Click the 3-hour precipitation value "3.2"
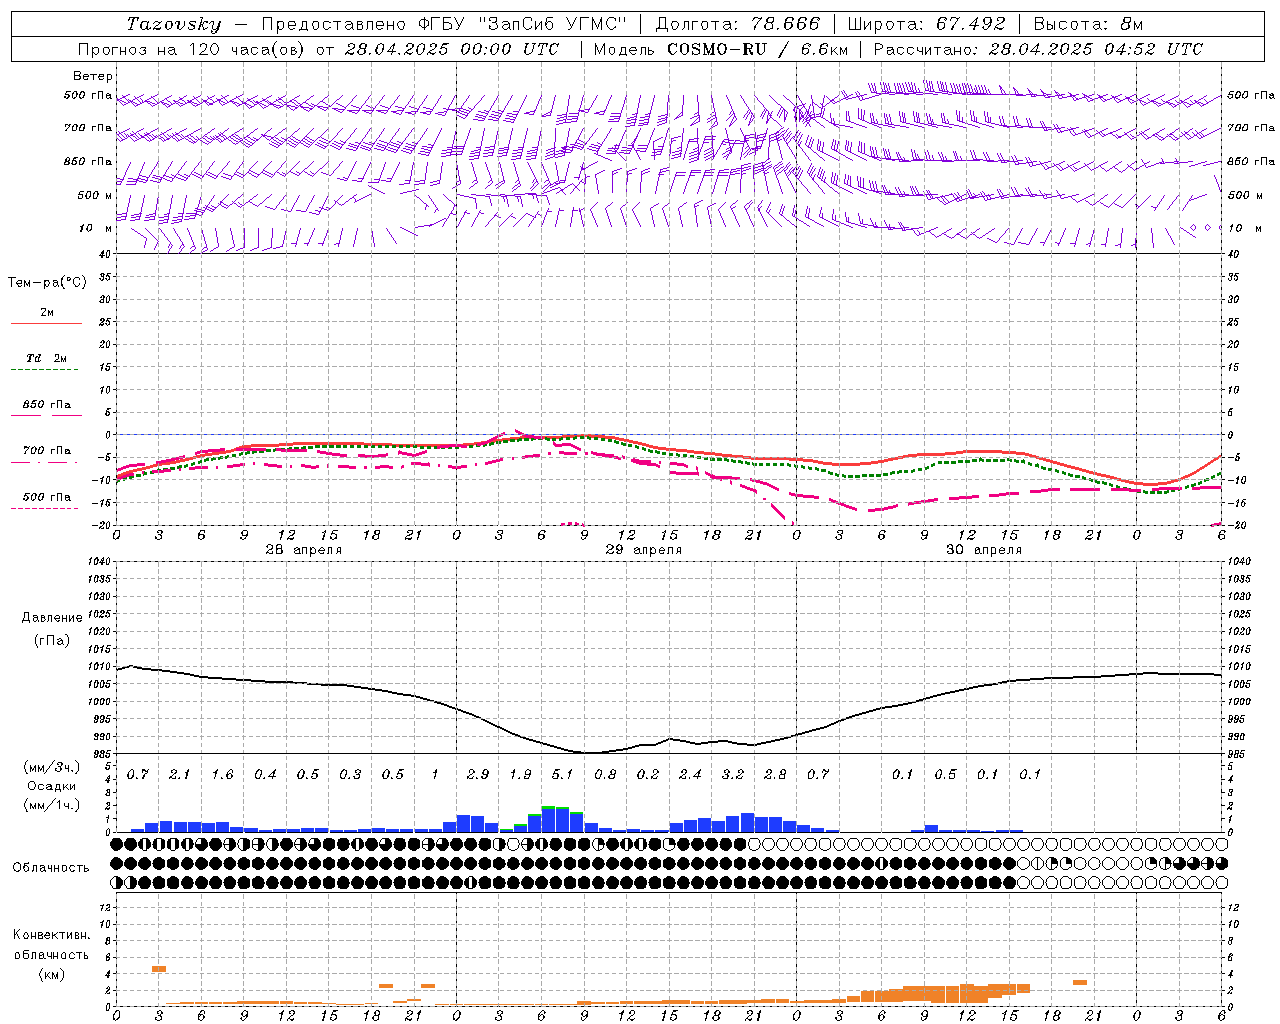This screenshot has height=1024, width=1280. click(733, 774)
